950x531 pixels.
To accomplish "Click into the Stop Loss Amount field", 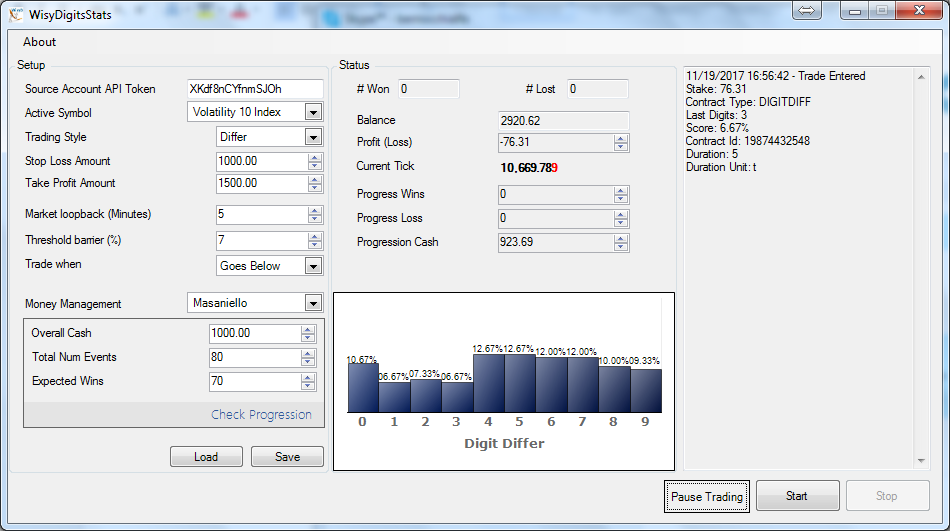I will (262, 161).
